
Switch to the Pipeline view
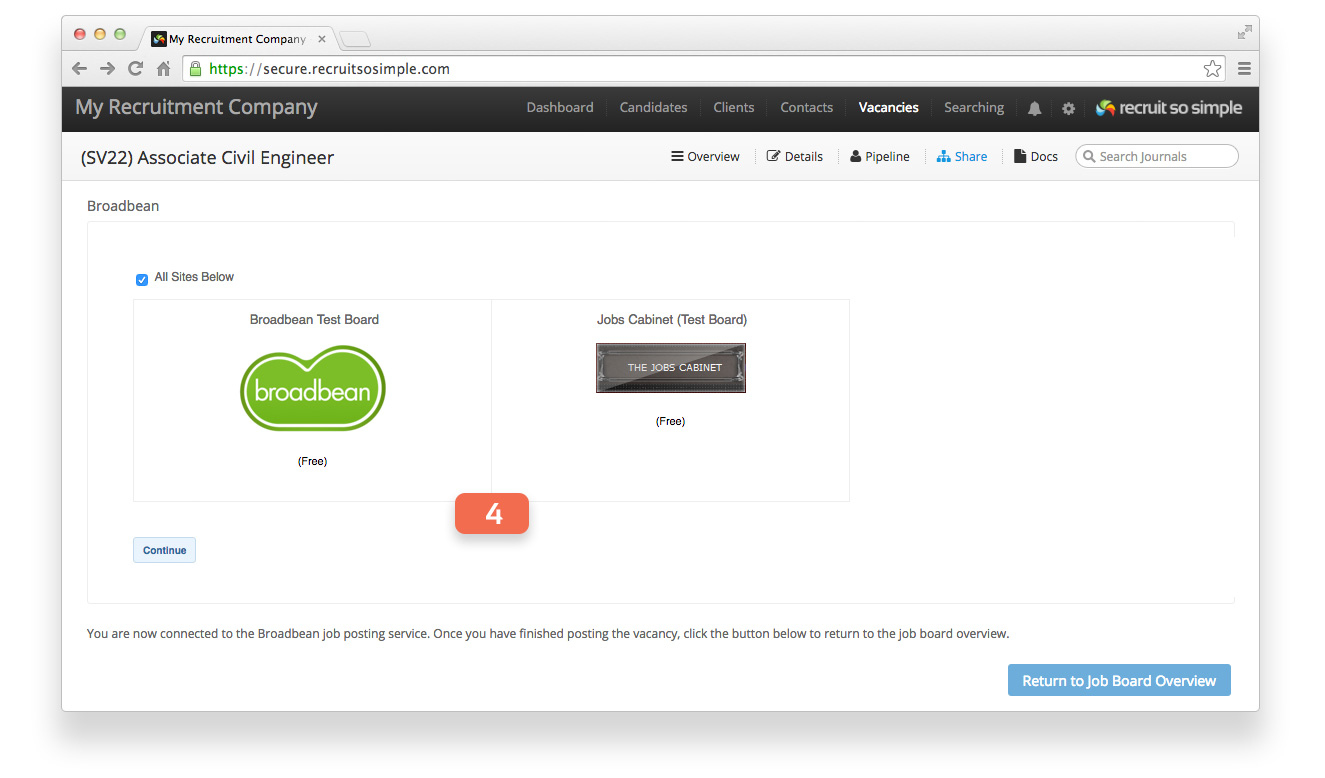click(880, 157)
